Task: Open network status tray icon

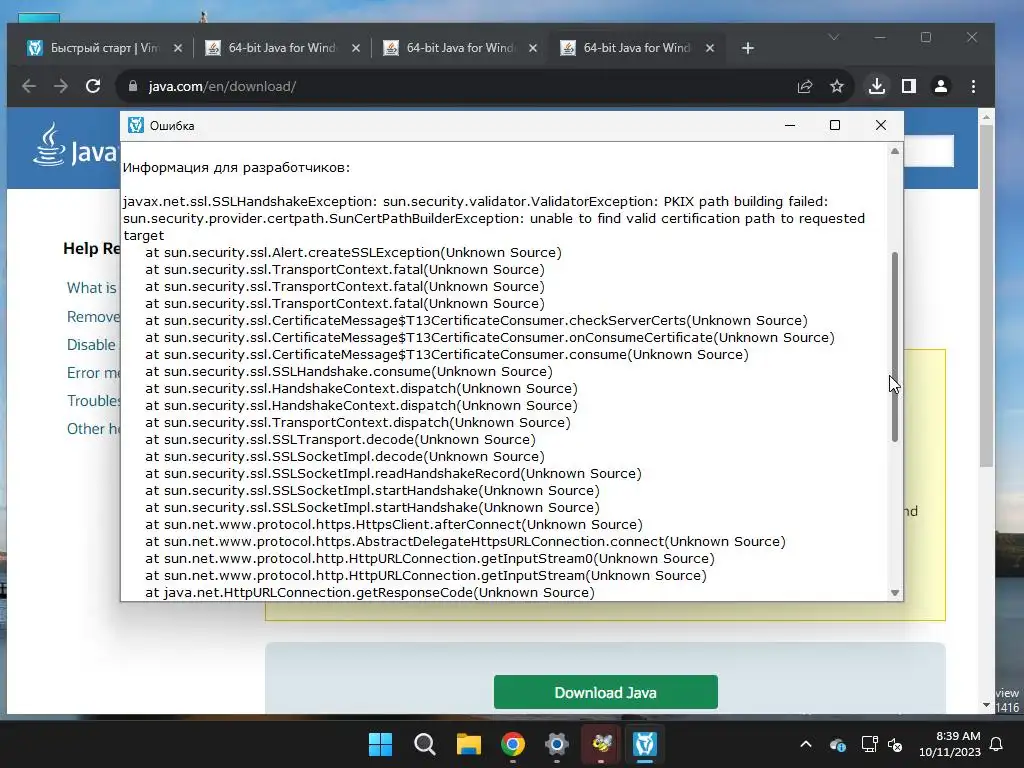Action: [869, 744]
